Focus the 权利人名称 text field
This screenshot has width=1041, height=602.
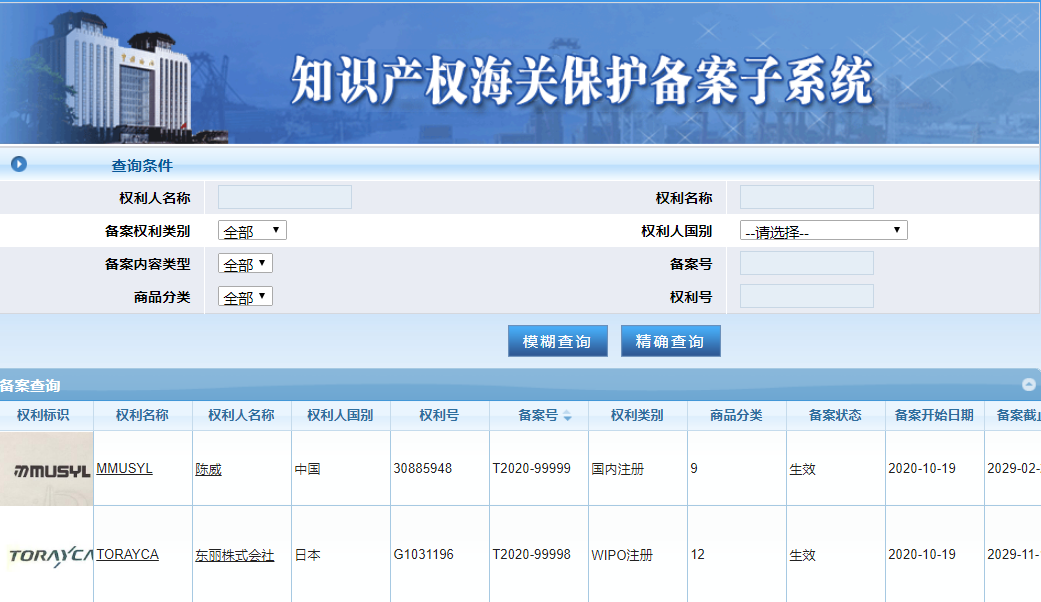pyautogui.click(x=285, y=197)
